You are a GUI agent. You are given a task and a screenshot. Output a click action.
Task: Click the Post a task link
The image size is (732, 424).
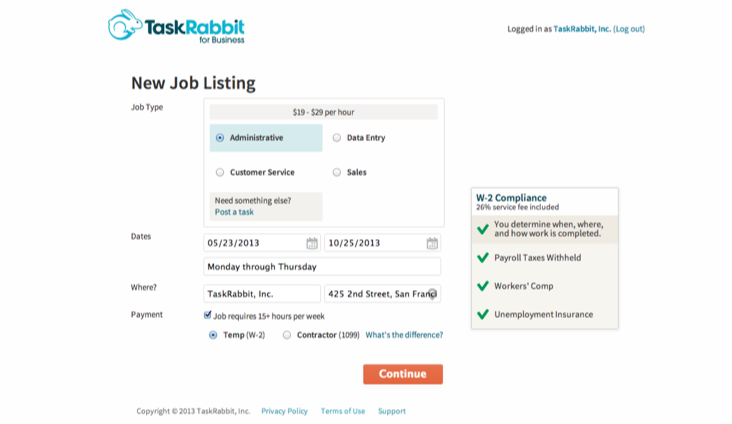234,212
